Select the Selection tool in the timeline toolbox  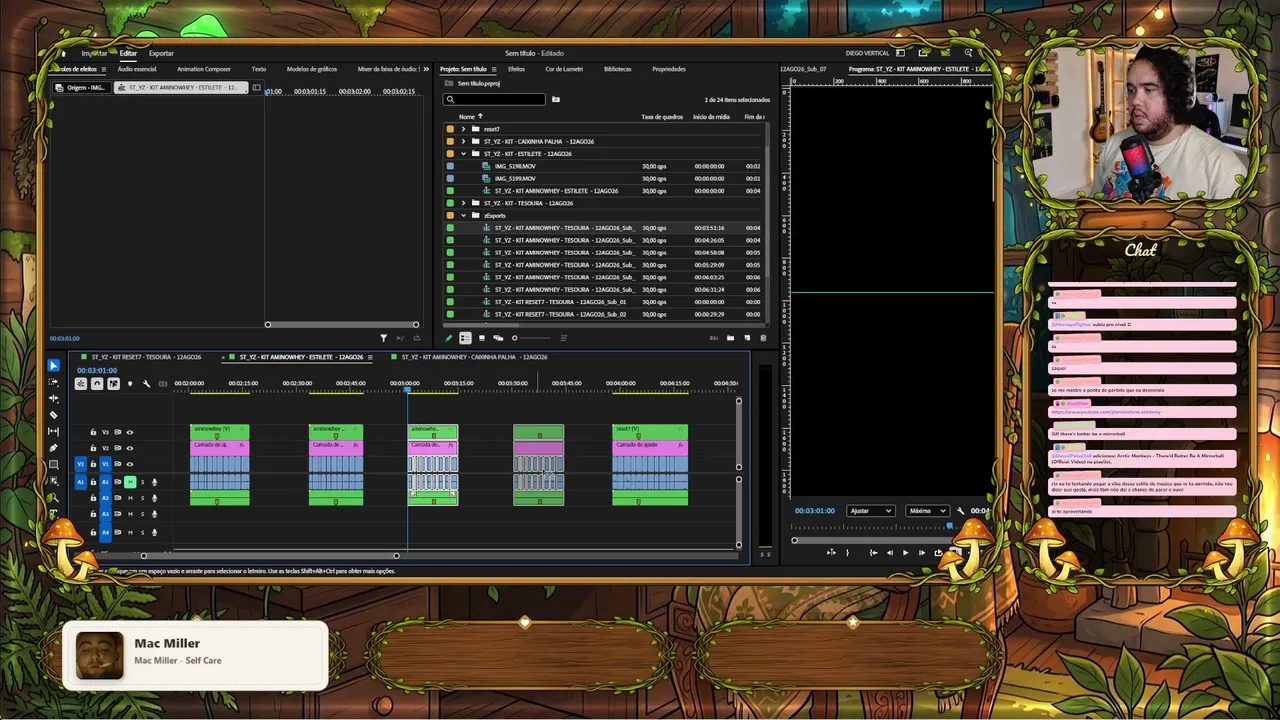tap(54, 366)
